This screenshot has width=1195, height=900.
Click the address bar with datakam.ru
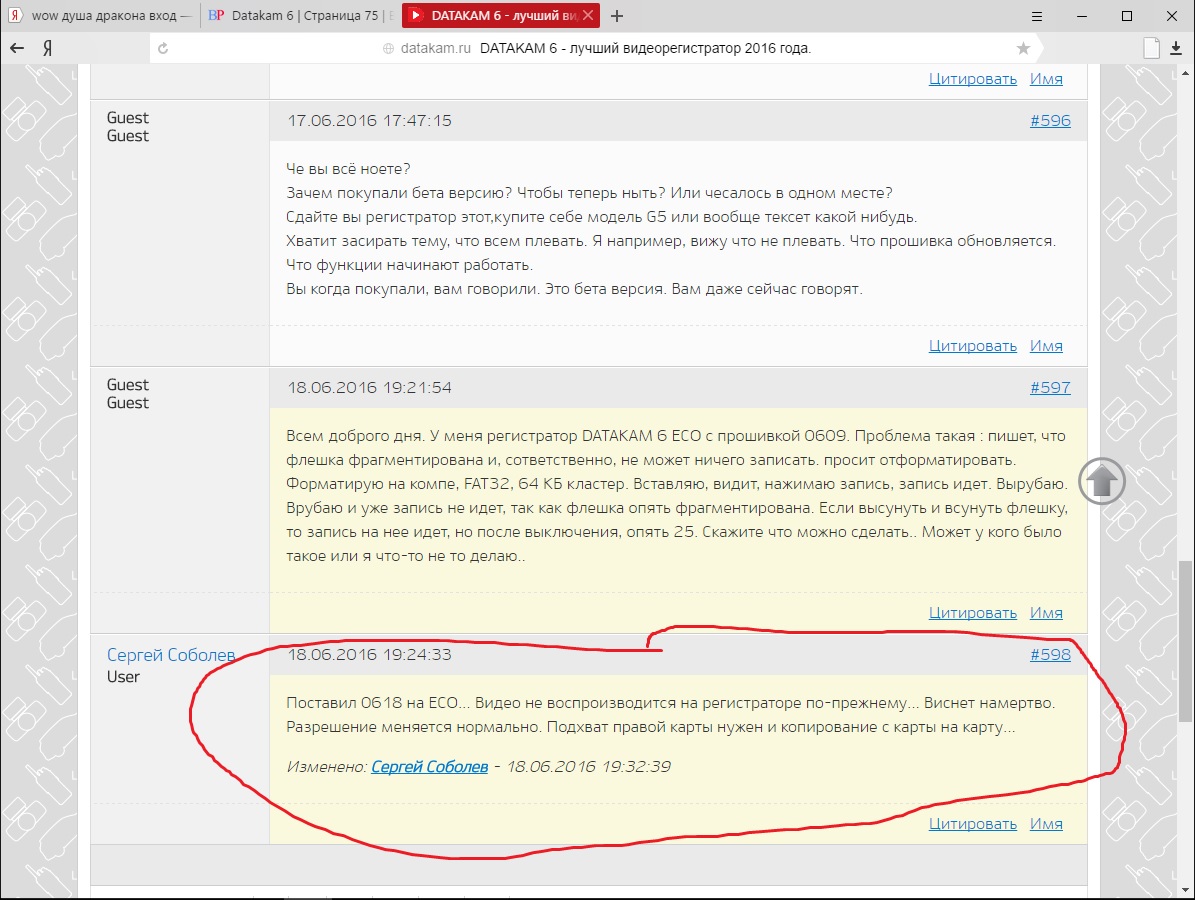click(x=596, y=48)
